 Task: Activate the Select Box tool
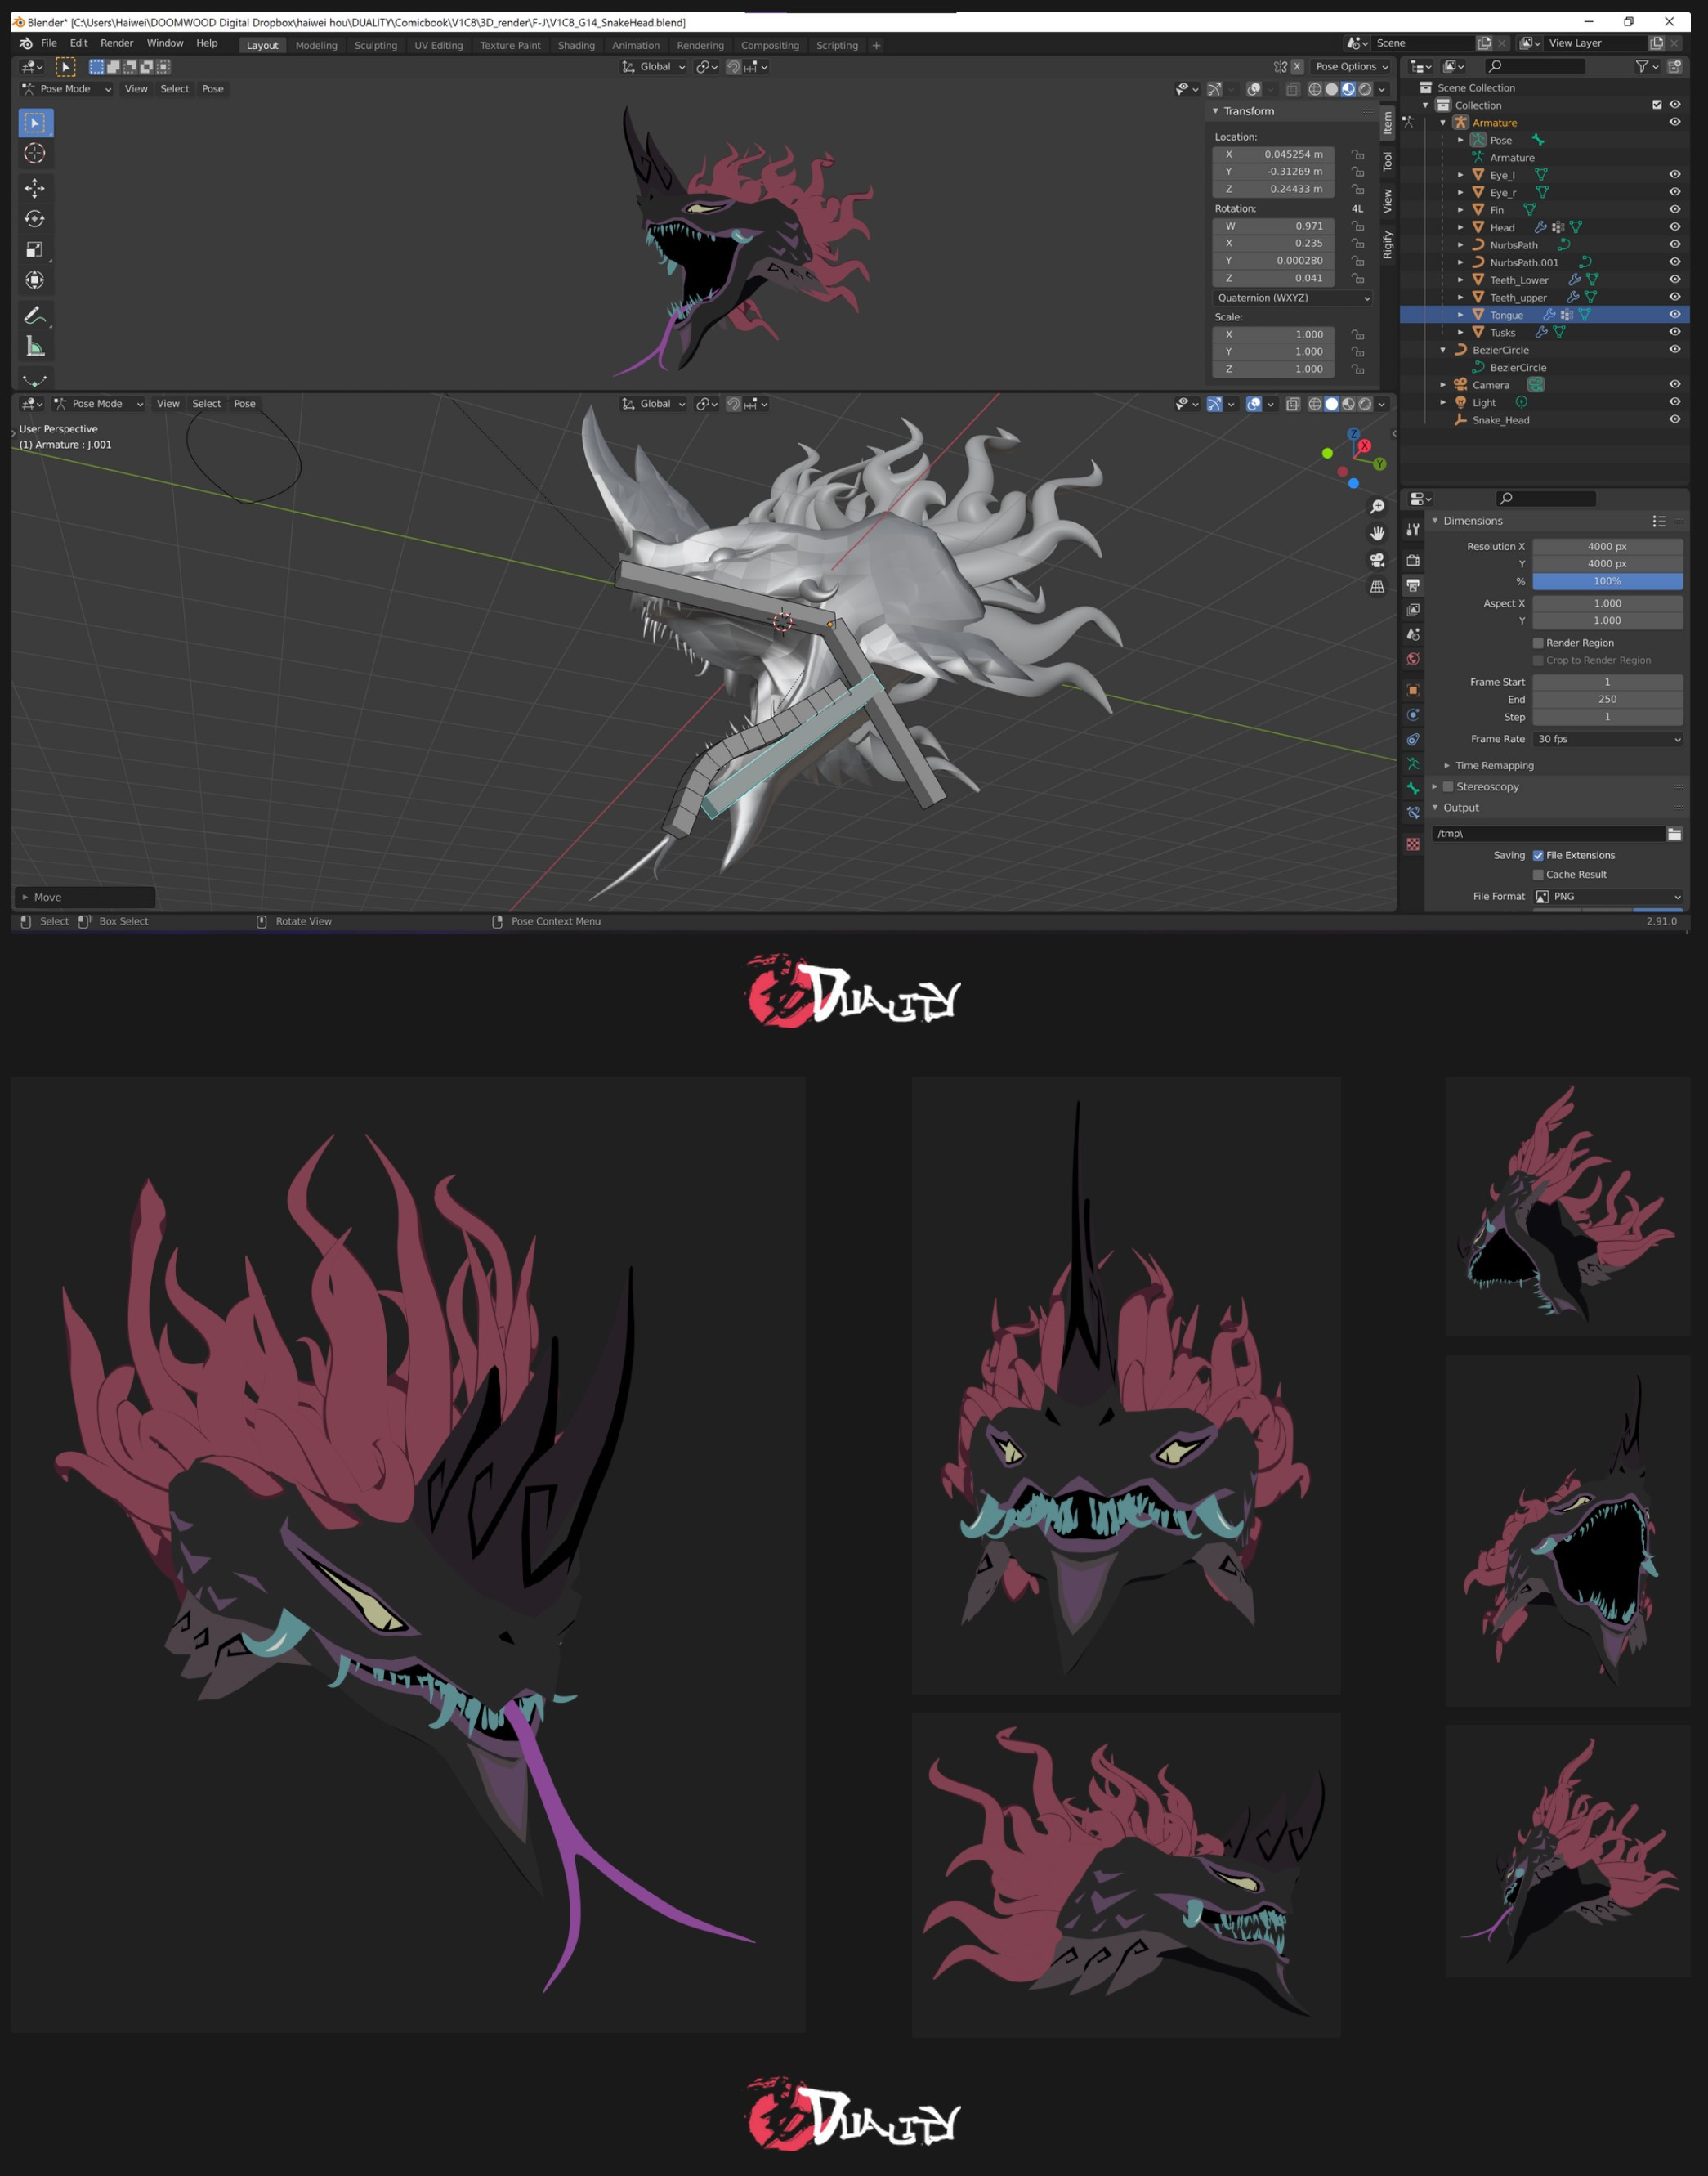[35, 122]
